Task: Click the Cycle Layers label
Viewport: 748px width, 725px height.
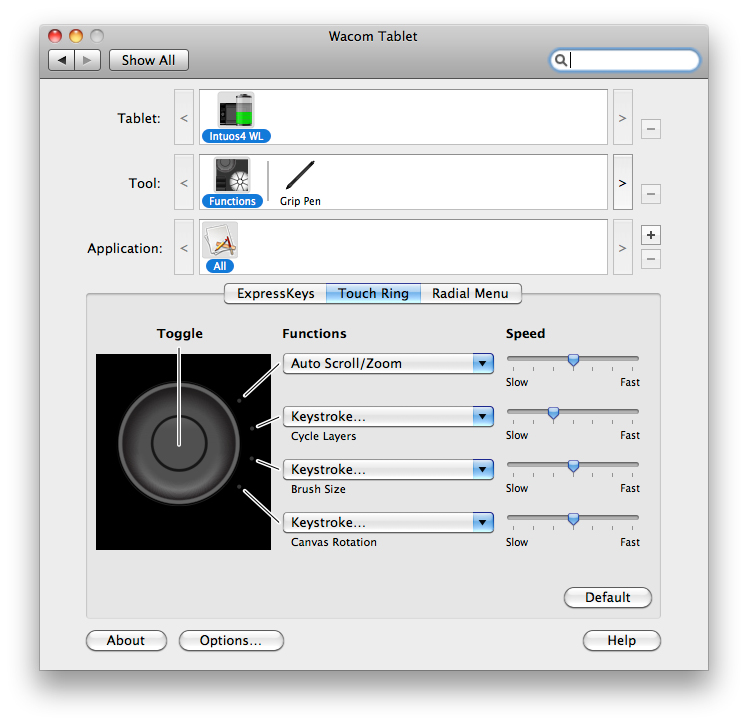Action: point(323,436)
